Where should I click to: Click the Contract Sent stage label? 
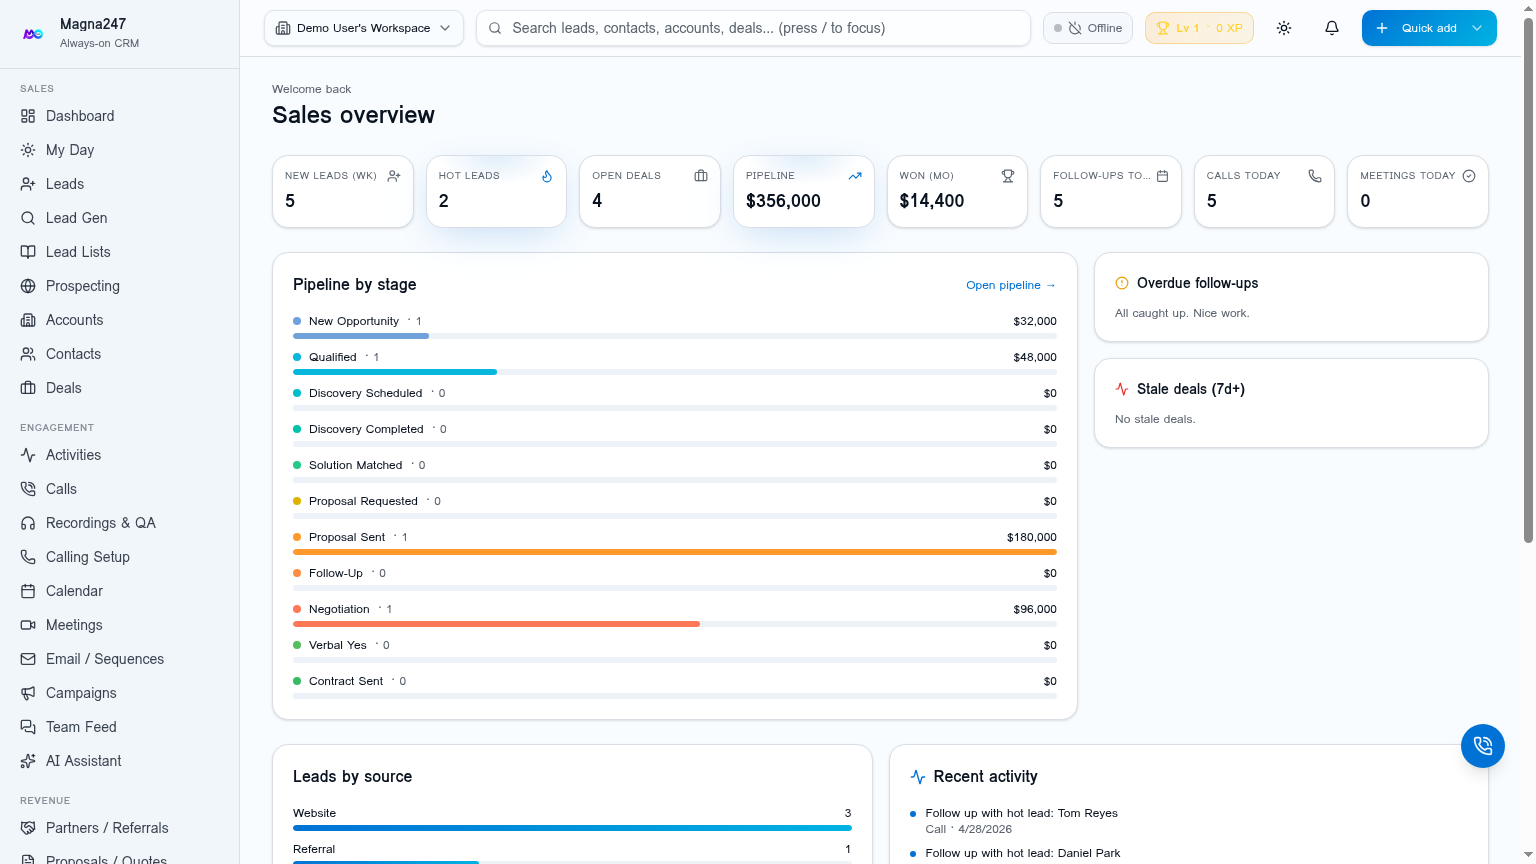tap(346, 681)
